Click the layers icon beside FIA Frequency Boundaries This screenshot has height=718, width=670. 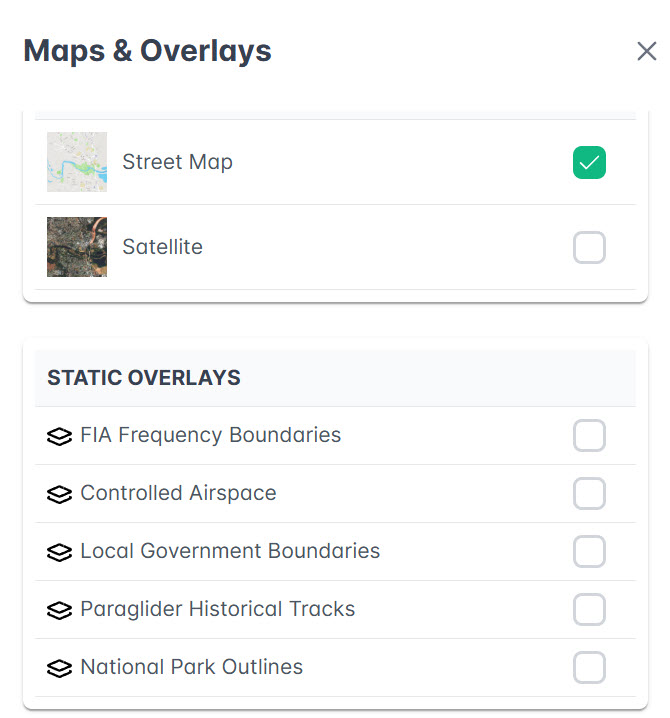60,436
